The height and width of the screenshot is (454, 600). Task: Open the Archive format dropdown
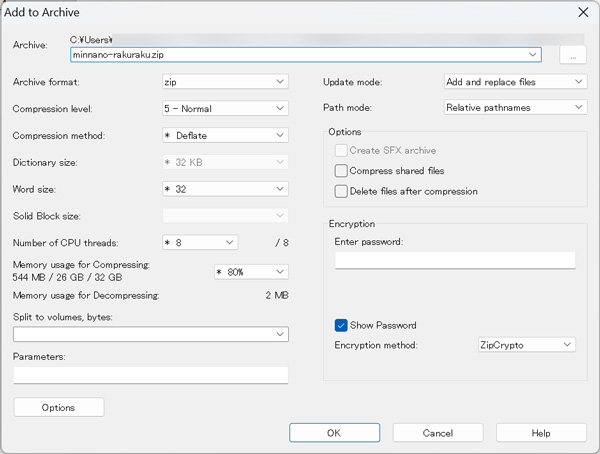[225, 82]
